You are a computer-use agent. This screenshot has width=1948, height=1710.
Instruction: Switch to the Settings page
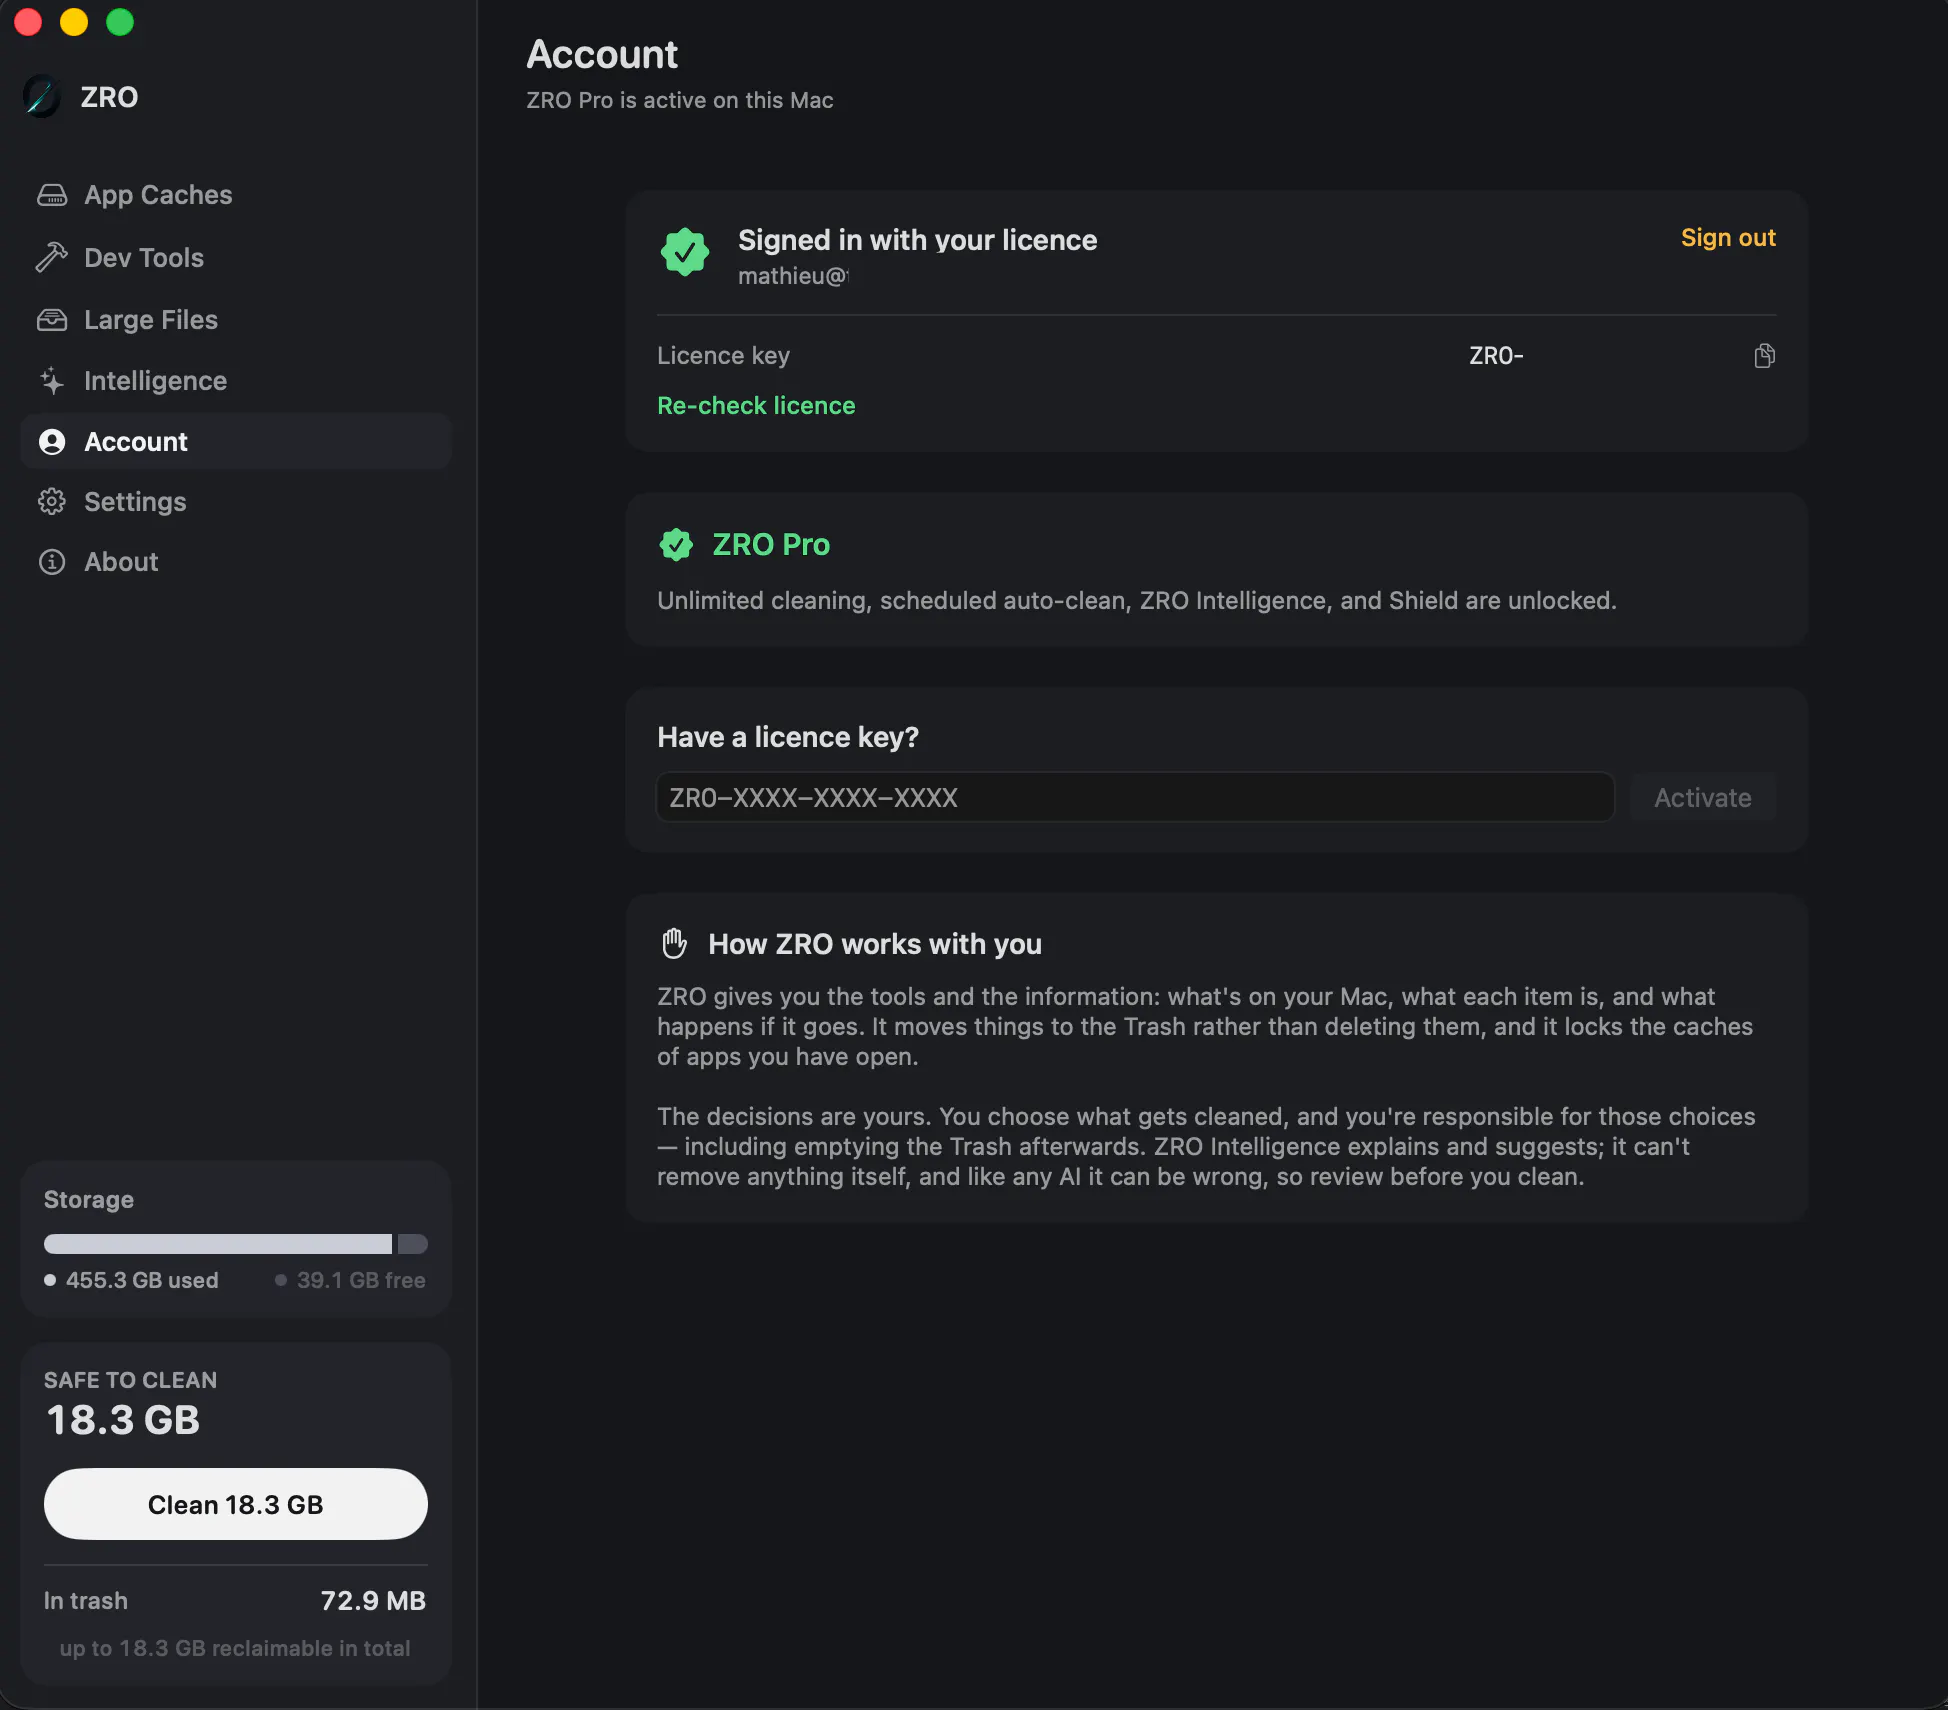pyautogui.click(x=236, y=502)
